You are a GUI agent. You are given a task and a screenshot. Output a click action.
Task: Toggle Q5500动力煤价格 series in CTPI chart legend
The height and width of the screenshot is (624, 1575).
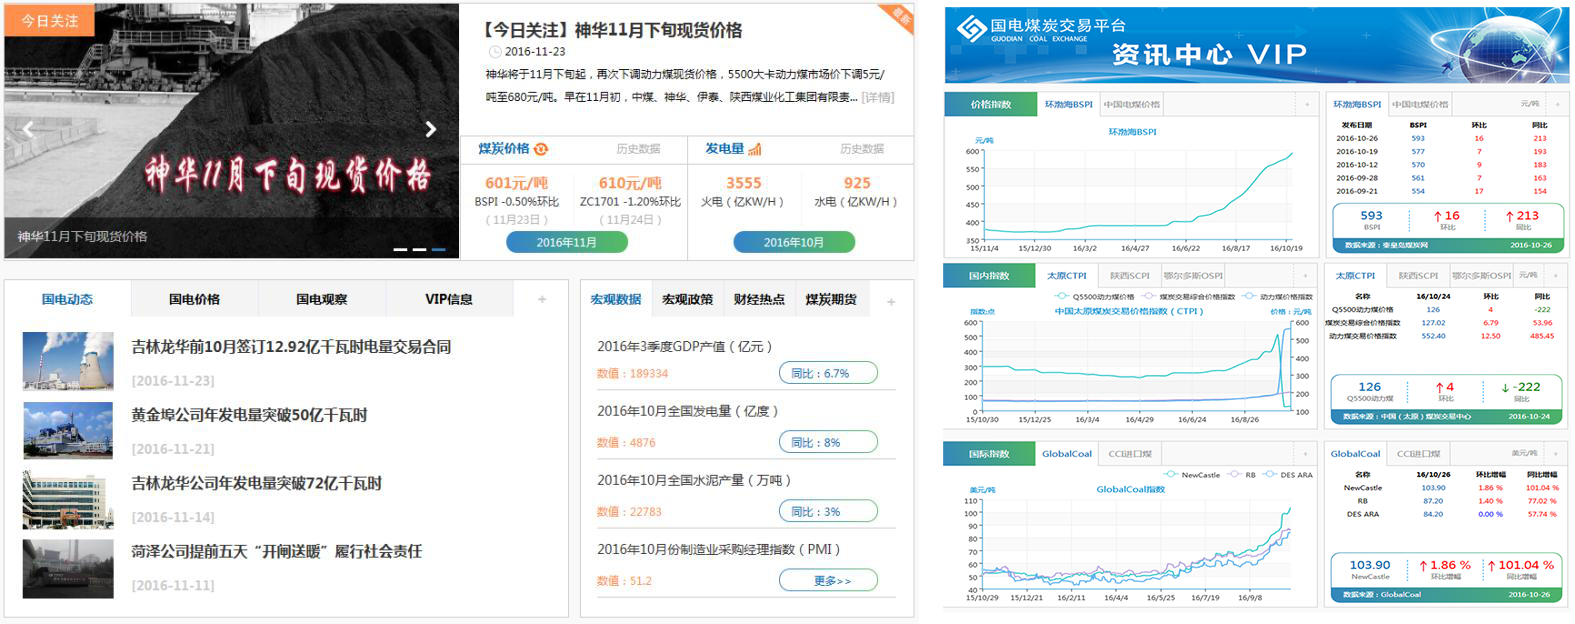pos(1095,296)
